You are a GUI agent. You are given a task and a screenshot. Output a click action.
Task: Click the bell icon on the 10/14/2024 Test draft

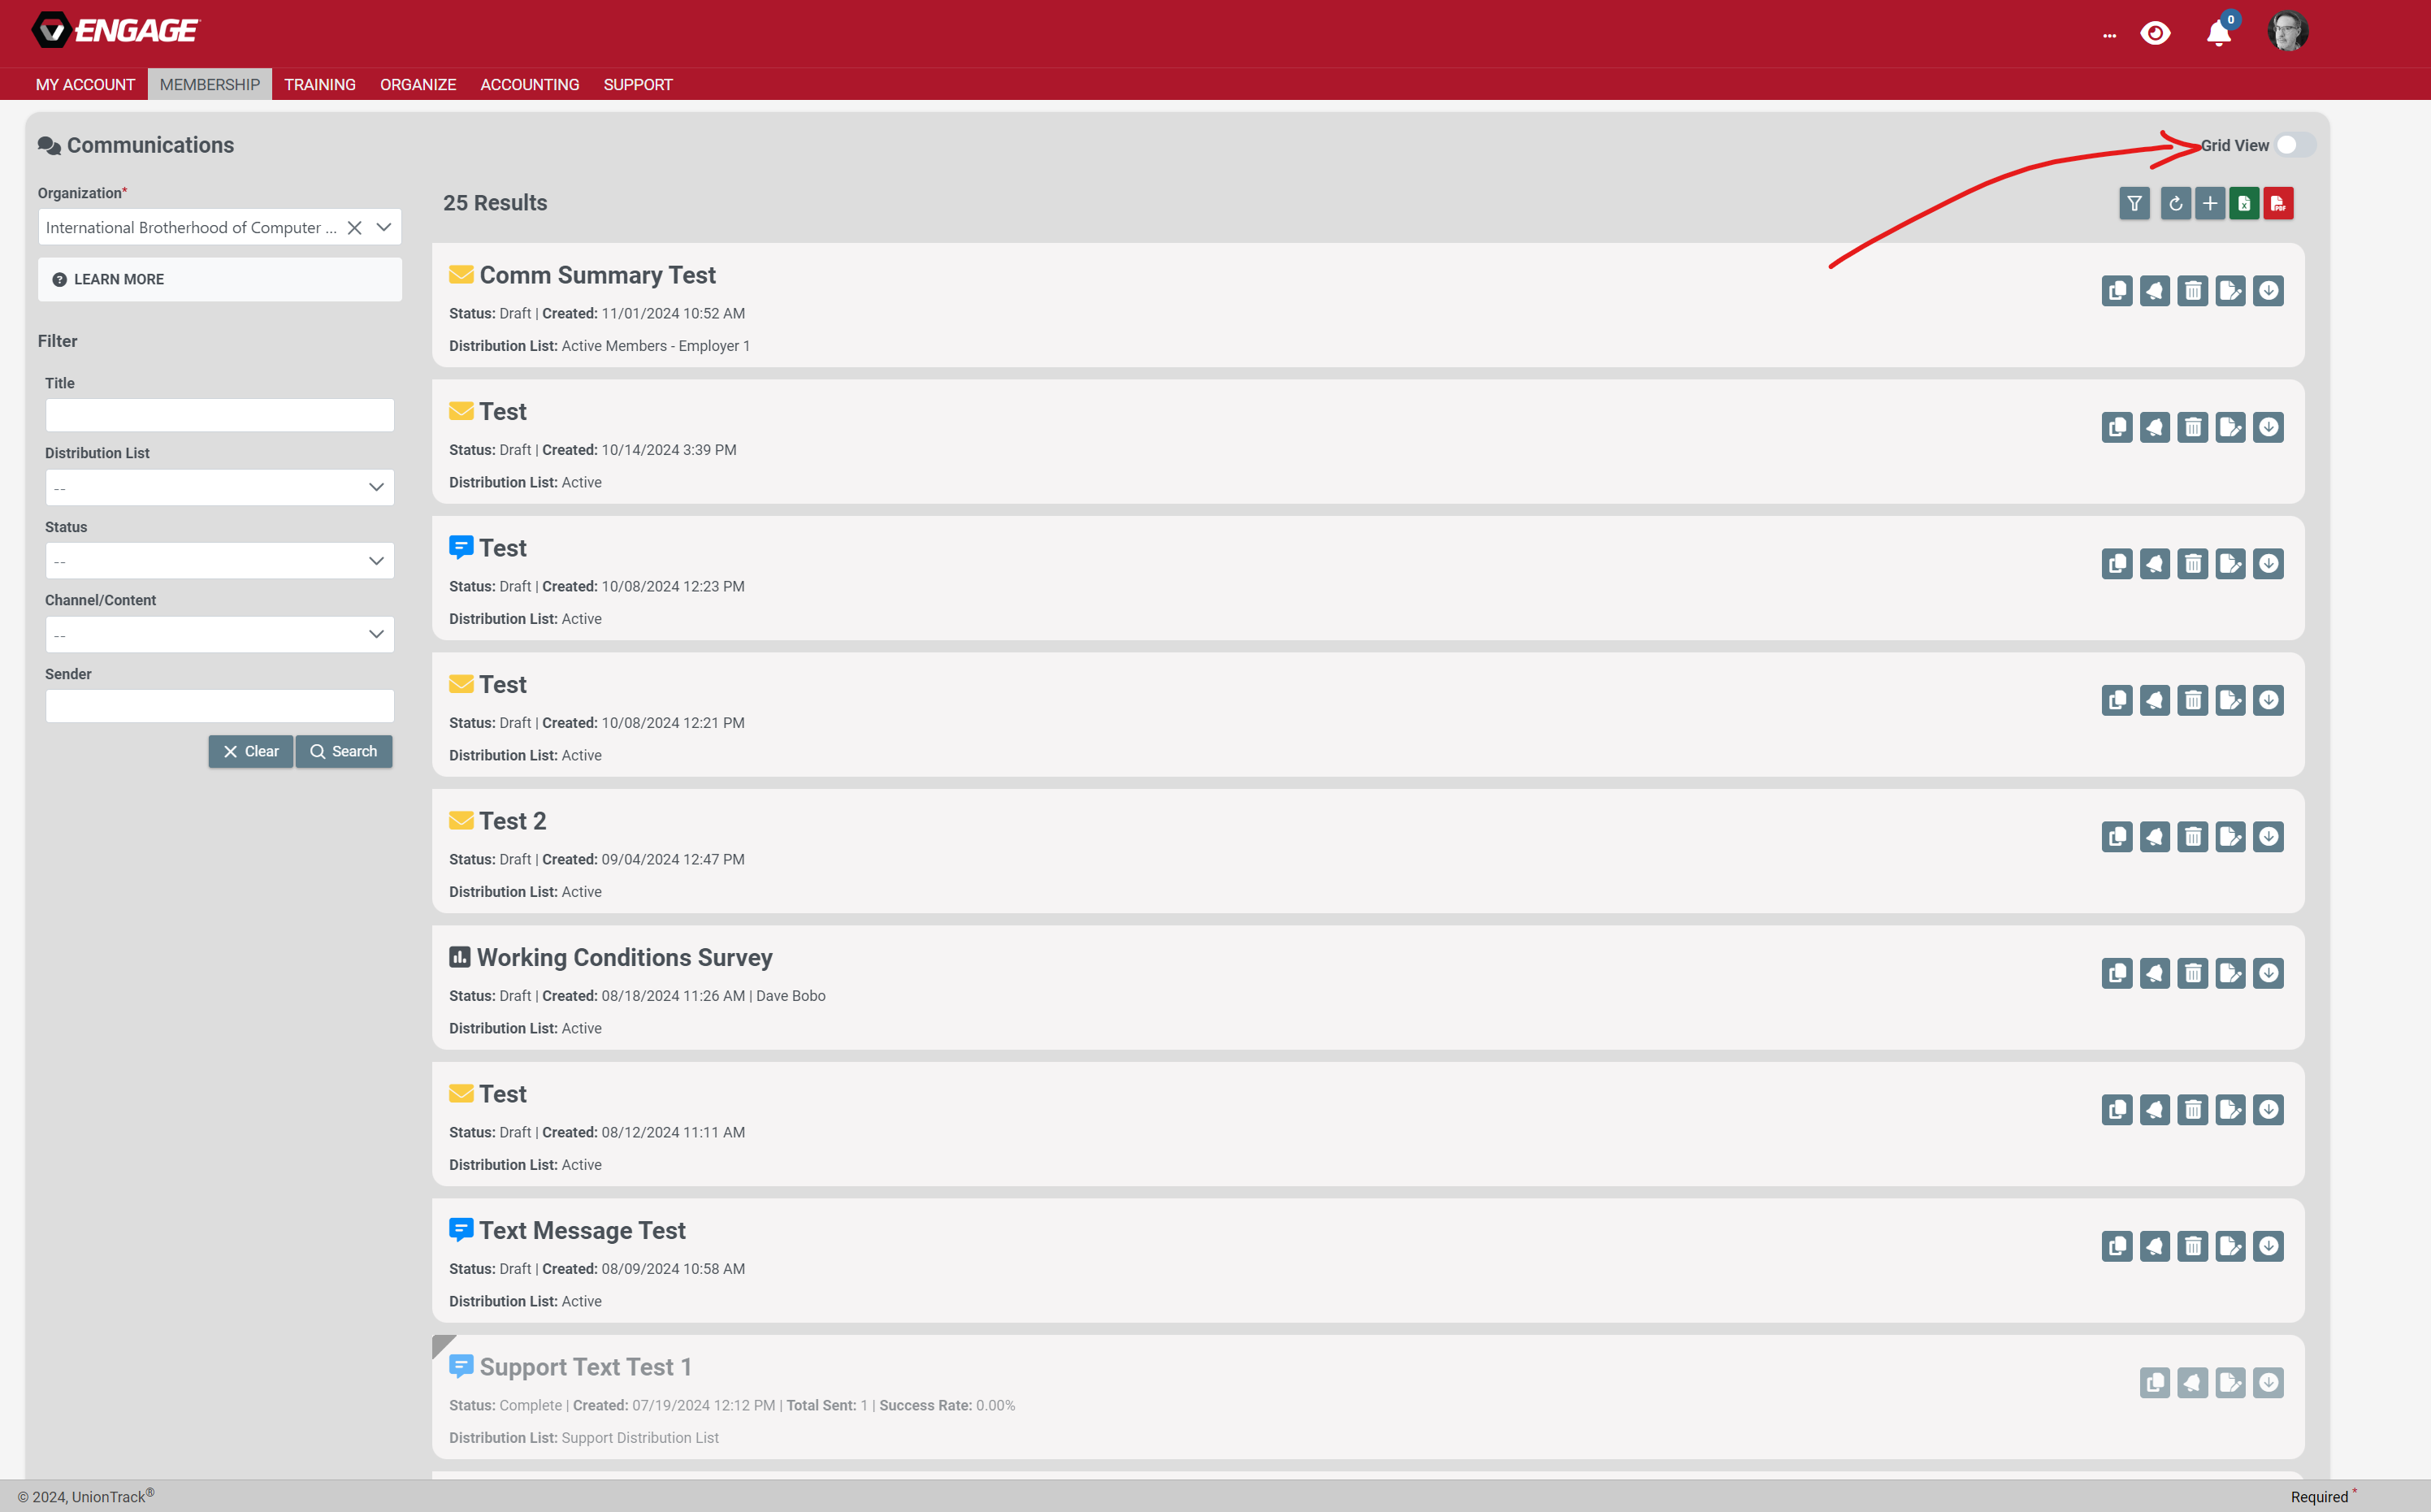[x=2154, y=428]
